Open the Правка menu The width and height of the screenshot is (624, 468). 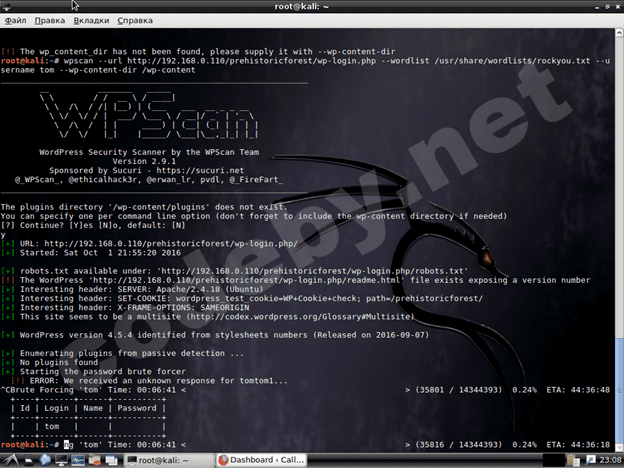(x=50, y=20)
